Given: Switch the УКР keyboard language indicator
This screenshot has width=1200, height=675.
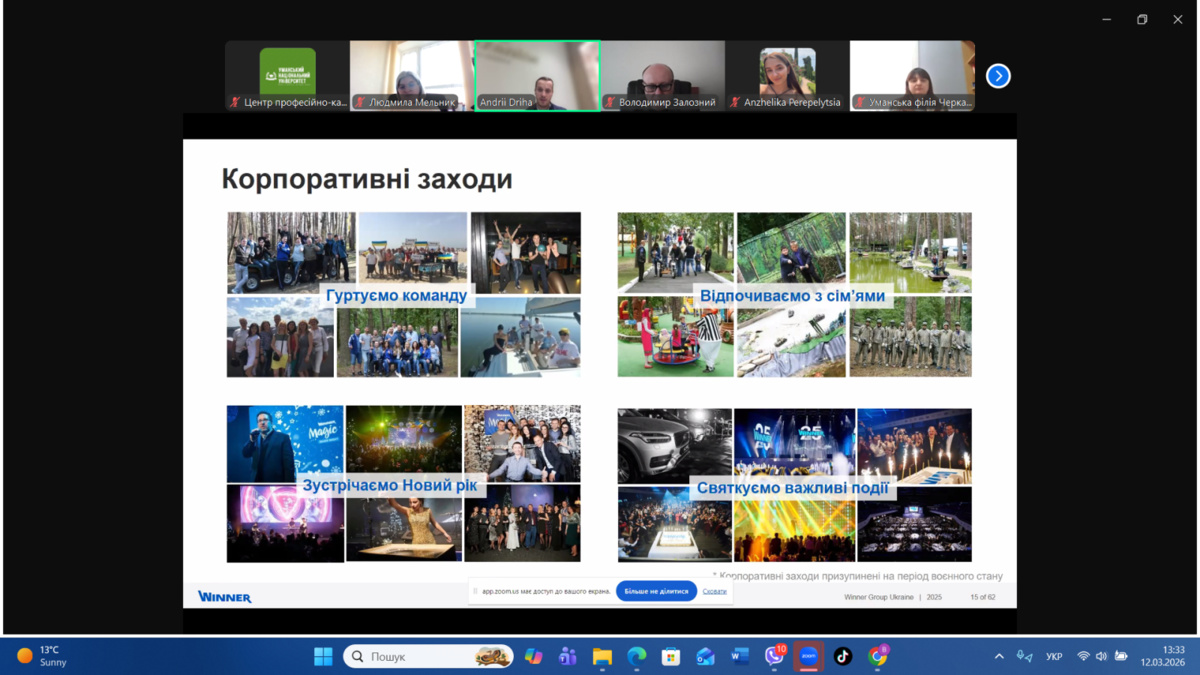Looking at the screenshot, I should click(1054, 656).
